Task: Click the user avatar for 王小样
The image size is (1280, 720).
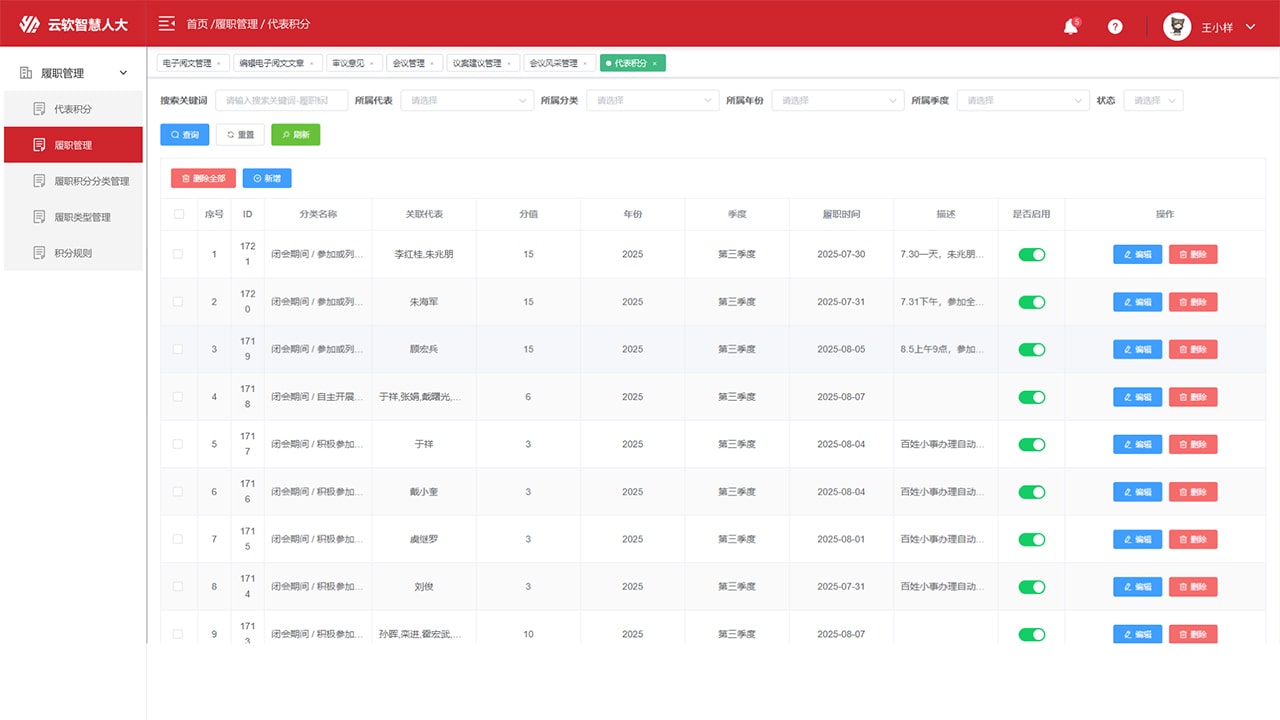Action: coord(1177,27)
